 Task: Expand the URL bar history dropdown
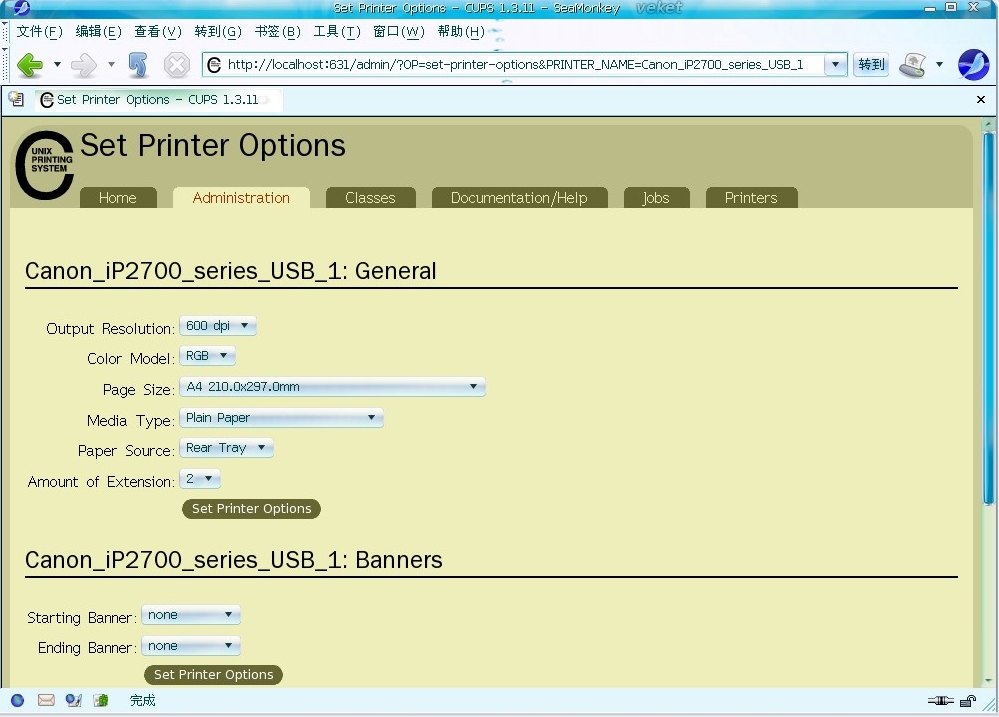click(835, 64)
